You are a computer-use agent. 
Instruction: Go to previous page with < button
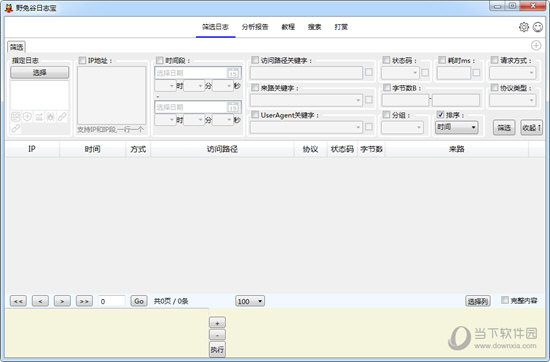[x=40, y=301]
